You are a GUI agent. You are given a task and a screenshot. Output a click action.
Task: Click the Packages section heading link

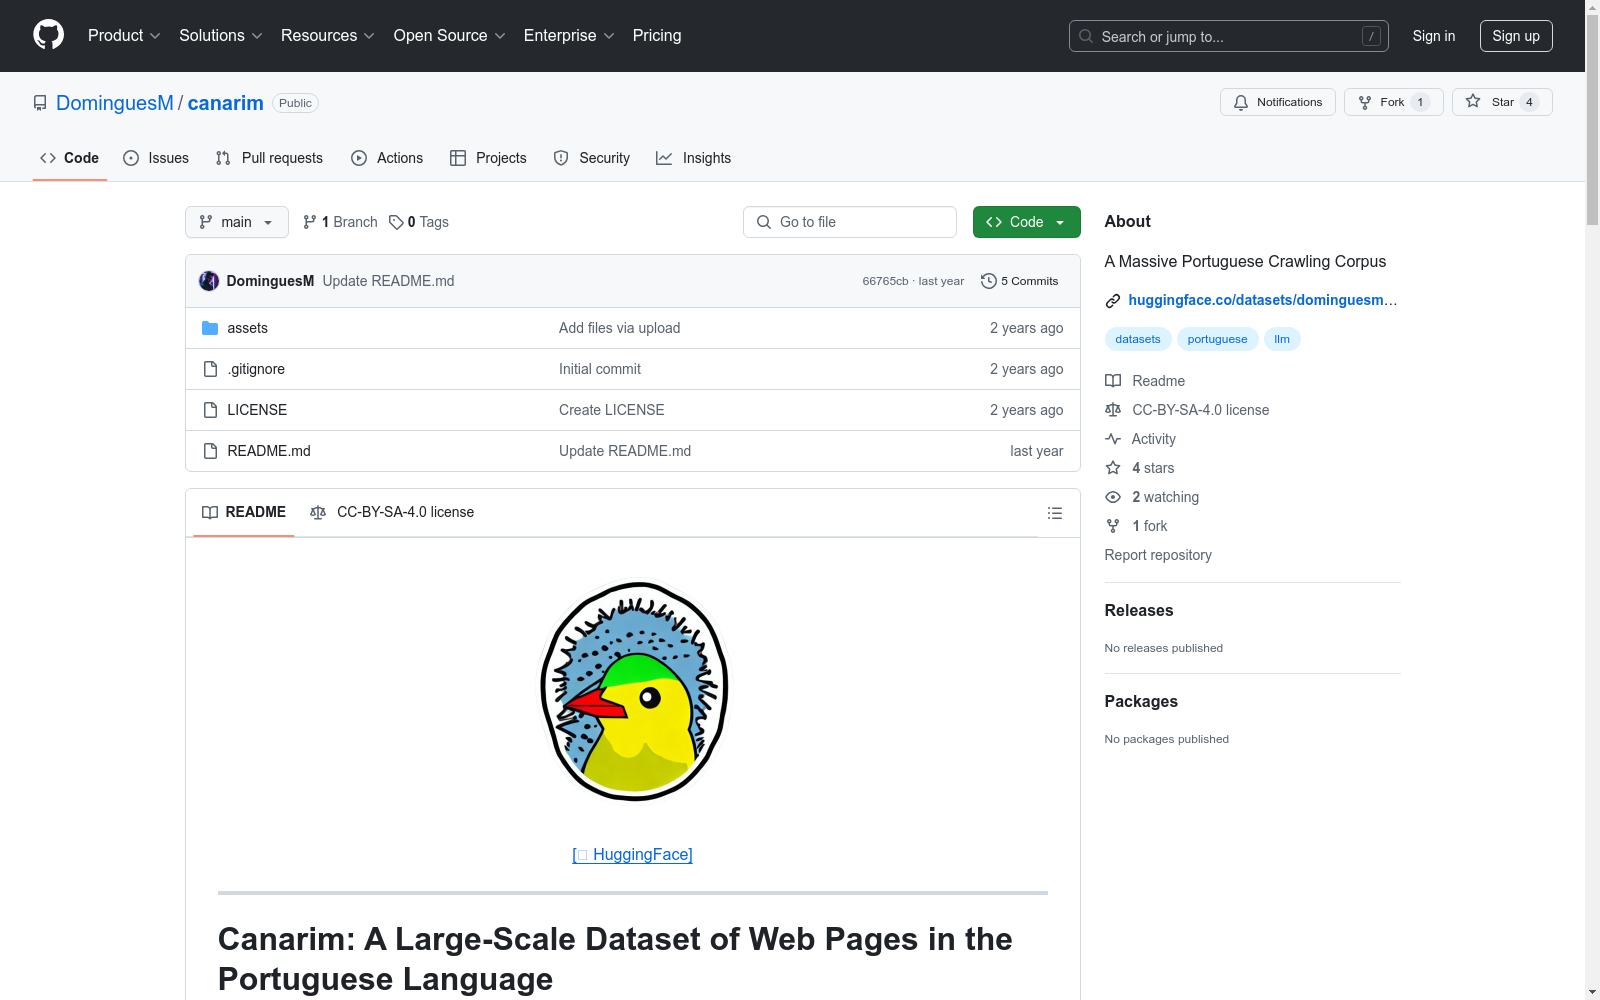pyautogui.click(x=1141, y=701)
